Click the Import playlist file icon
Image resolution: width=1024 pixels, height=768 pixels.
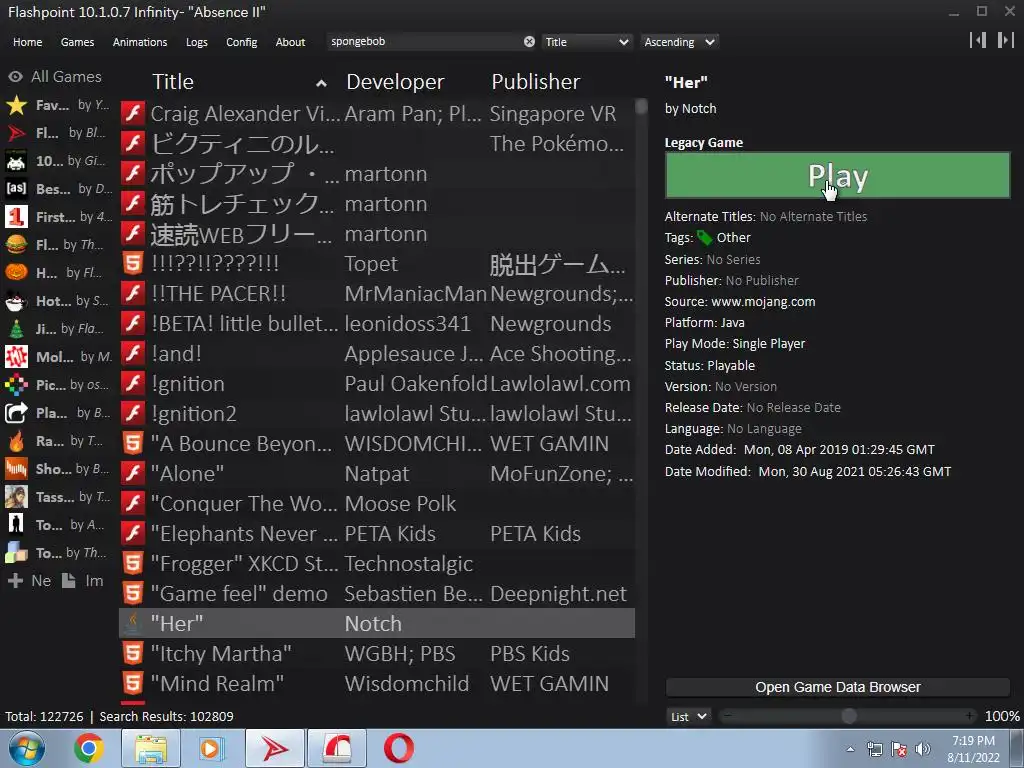click(x=69, y=581)
